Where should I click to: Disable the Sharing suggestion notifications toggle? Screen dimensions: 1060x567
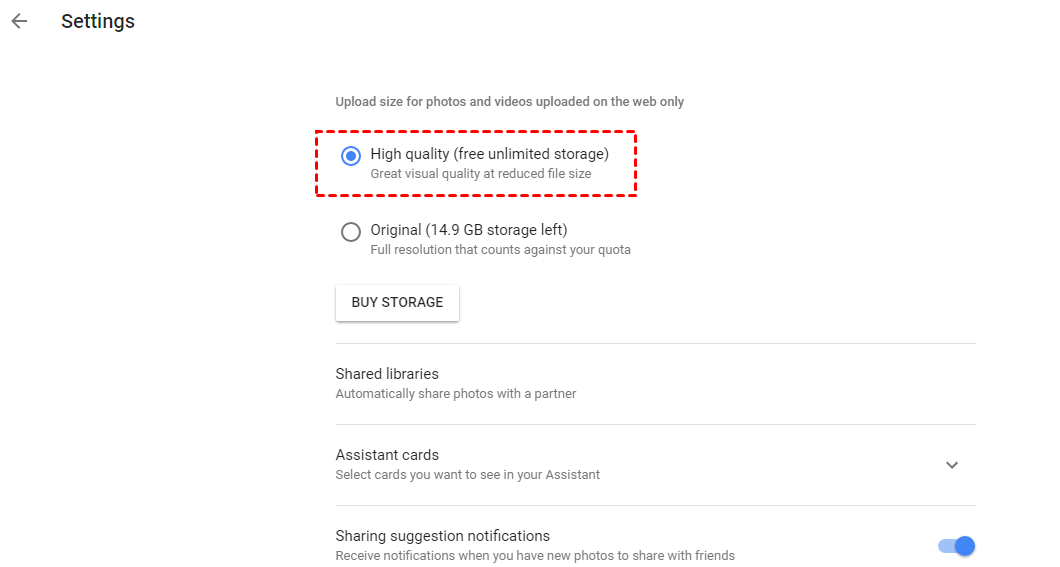[956, 546]
